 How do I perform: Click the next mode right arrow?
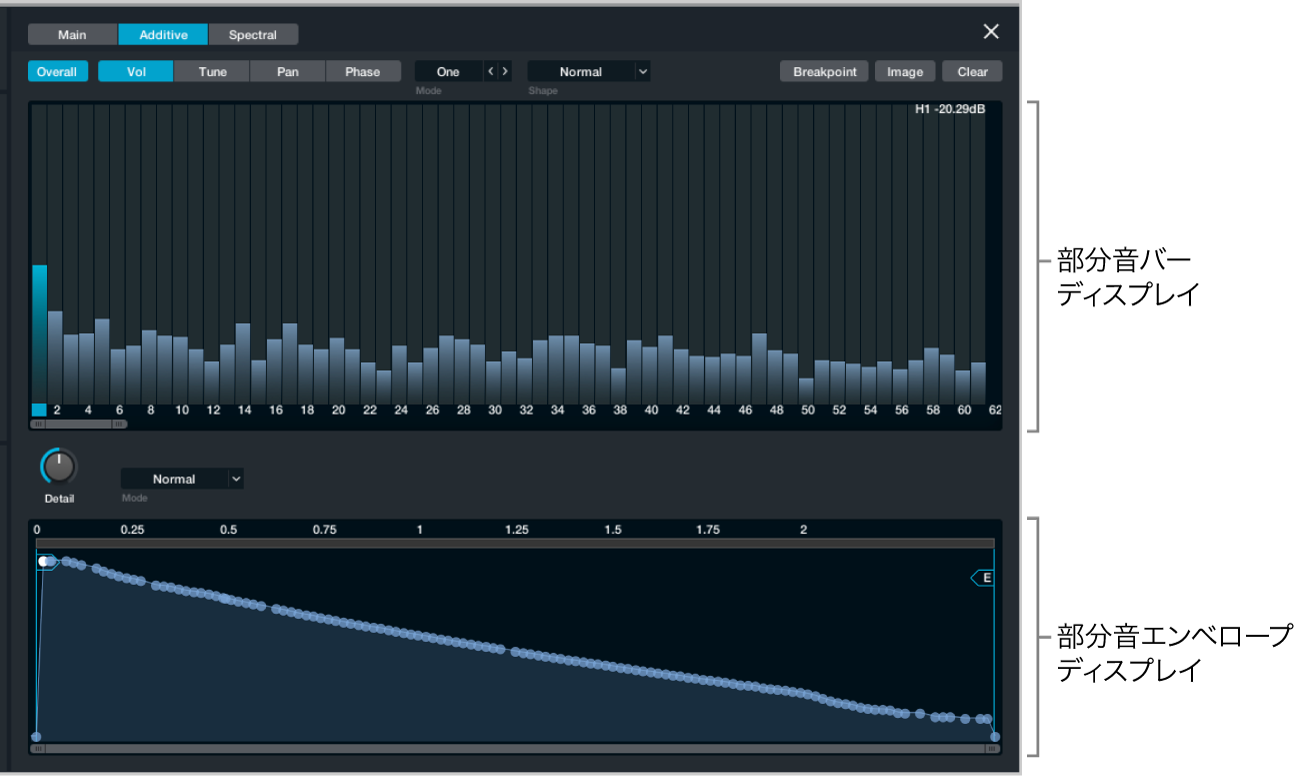tap(505, 72)
